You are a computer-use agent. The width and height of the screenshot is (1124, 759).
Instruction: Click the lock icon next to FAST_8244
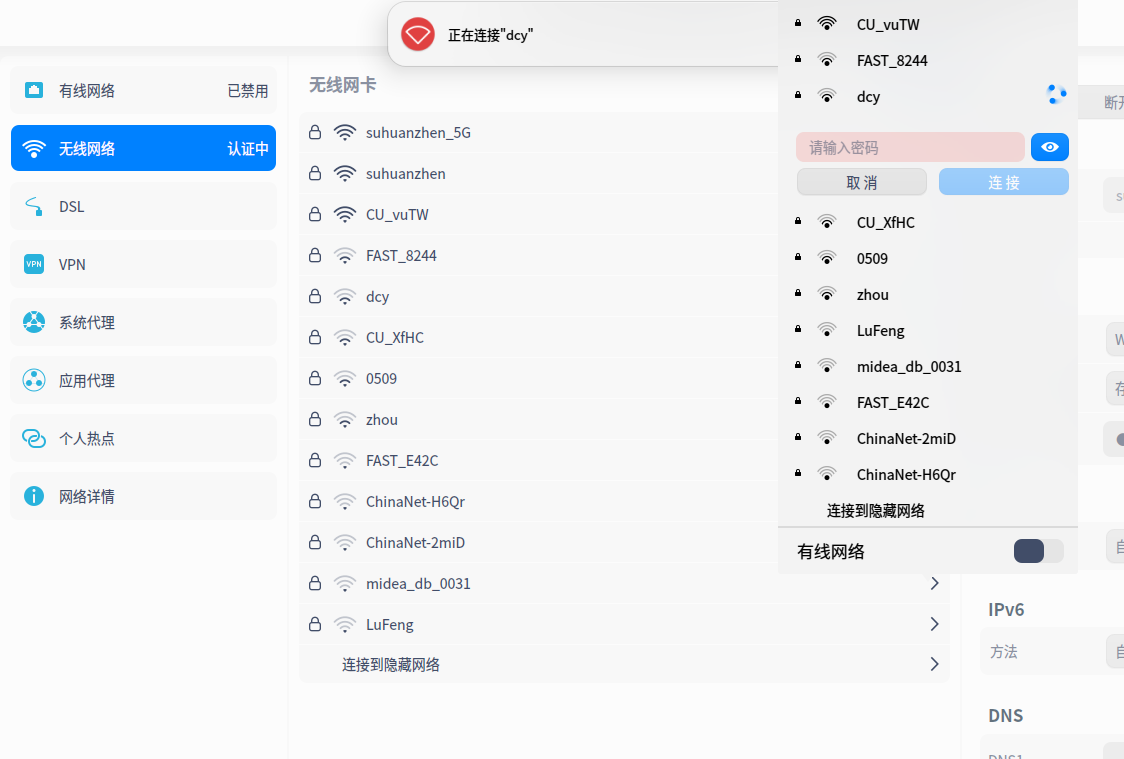click(314, 255)
